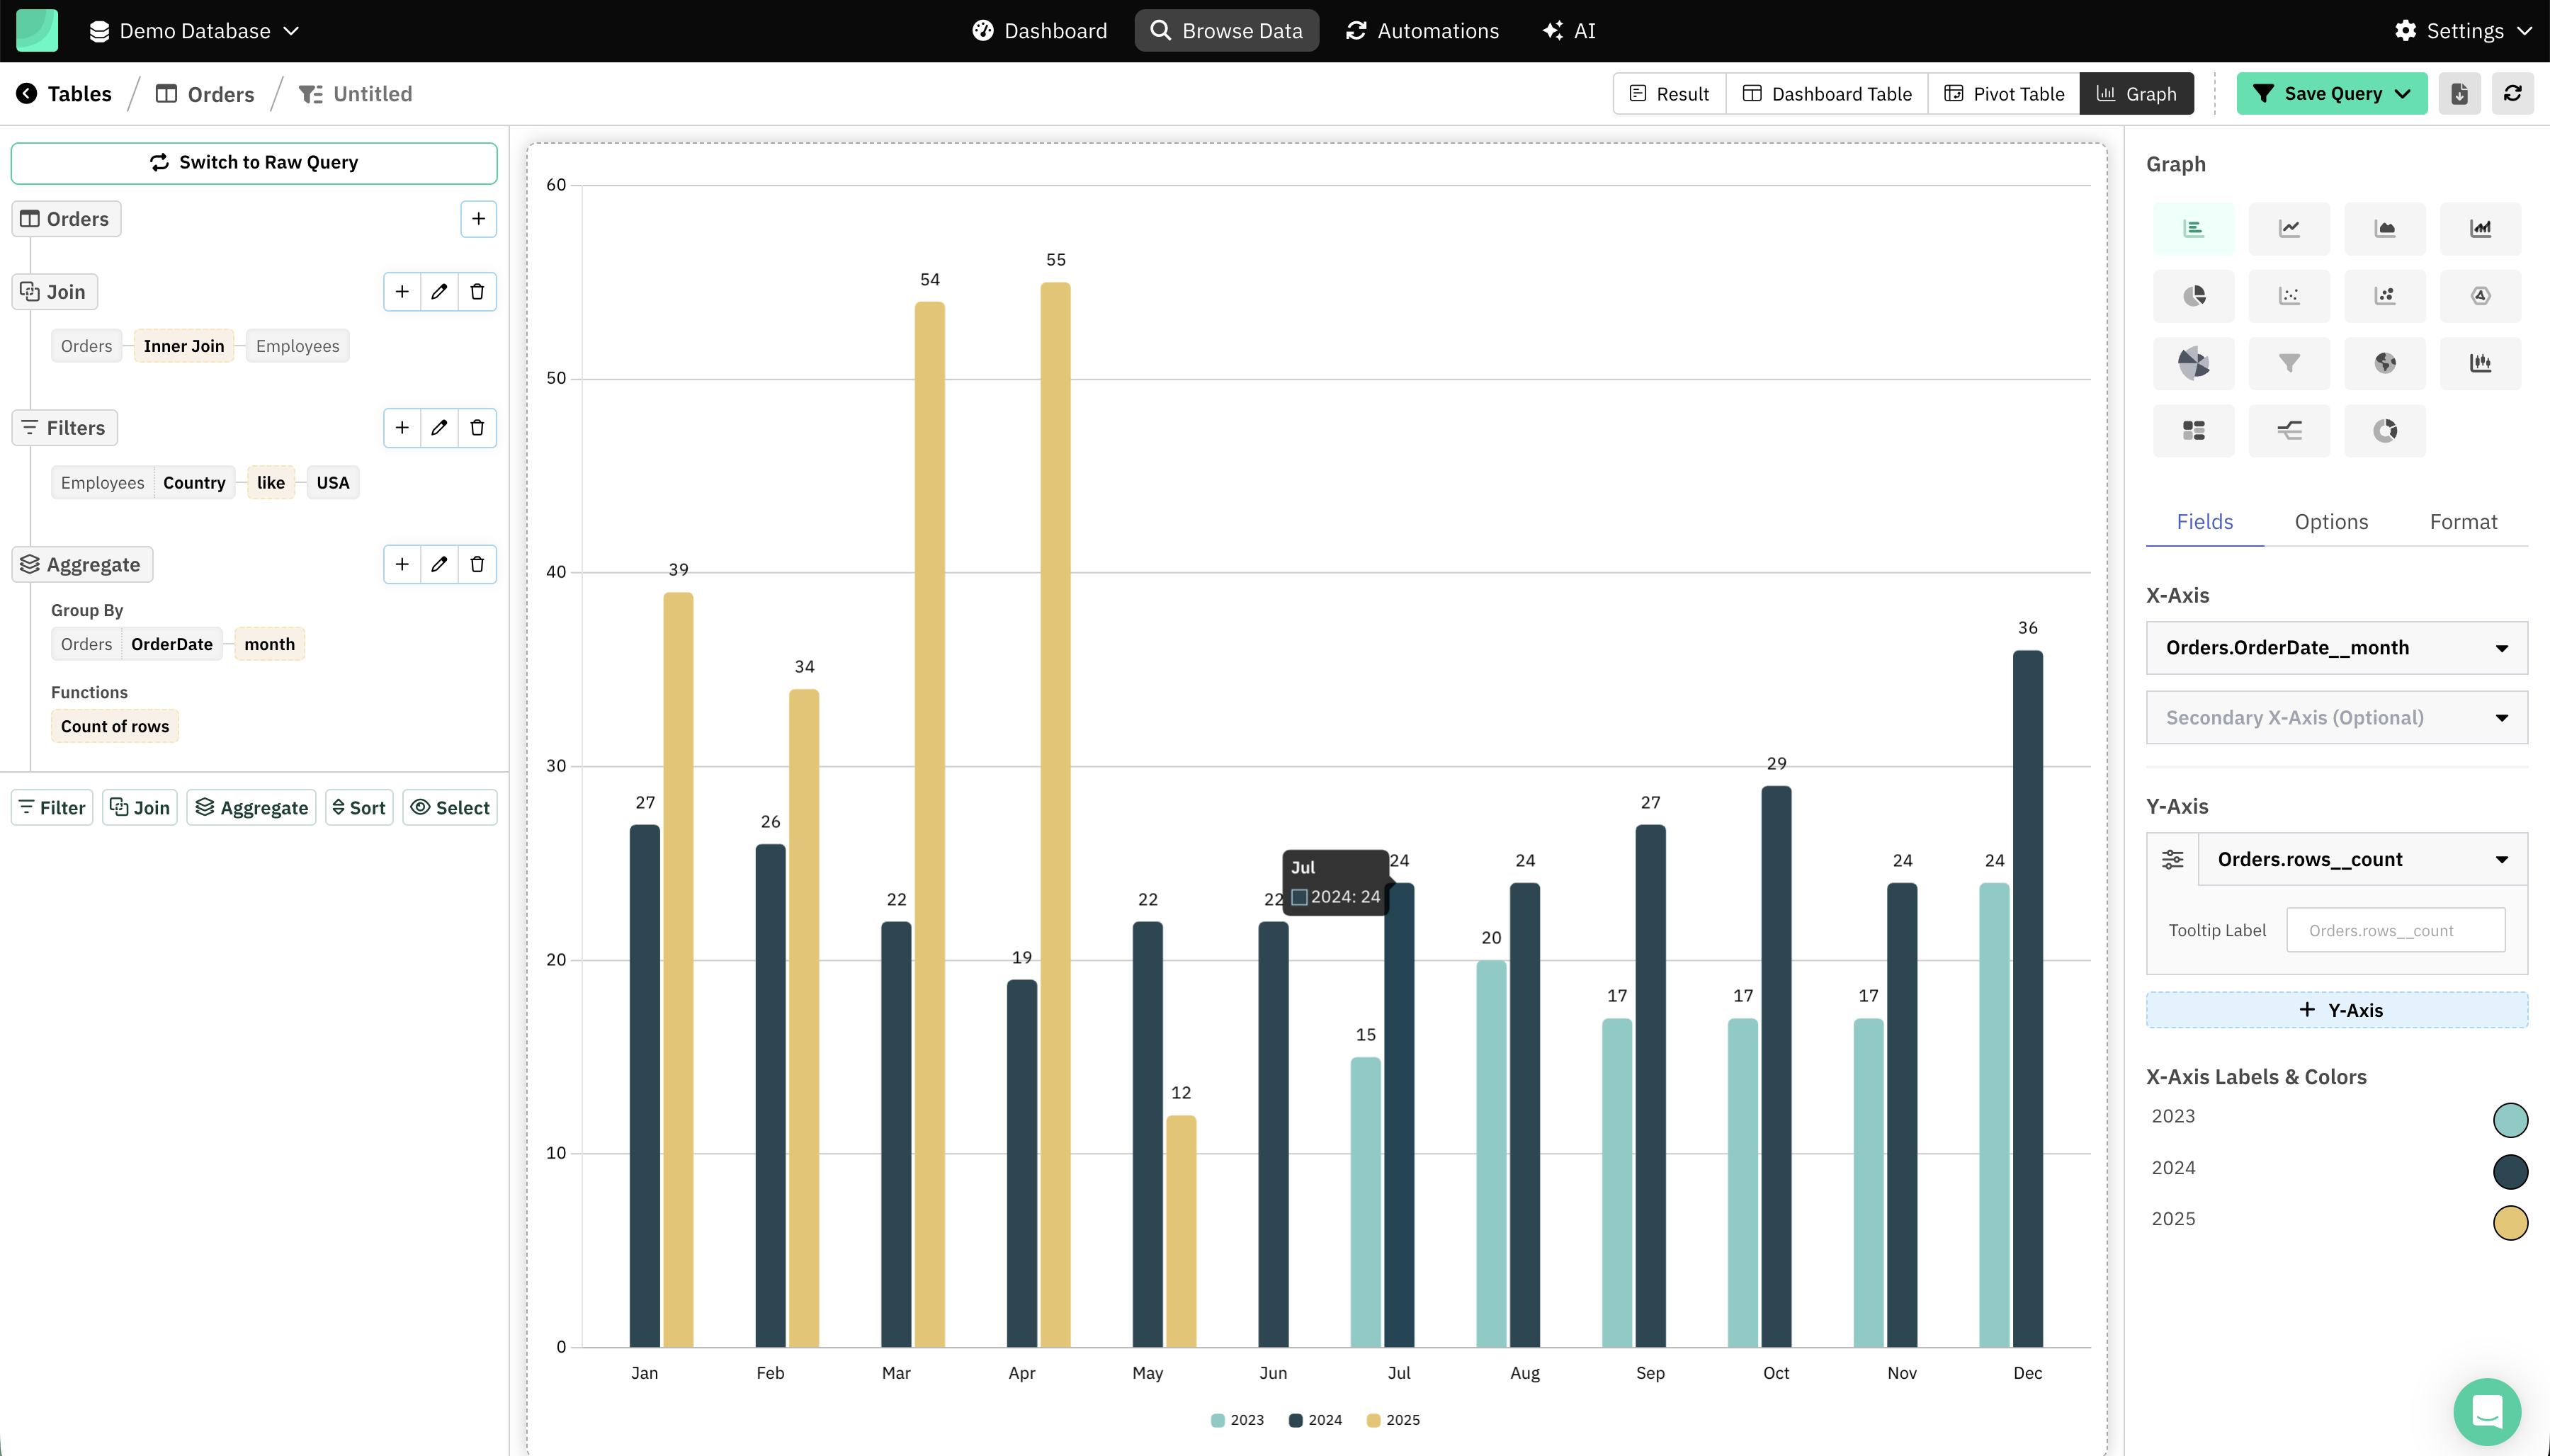
Task: Add another Y-Axis series
Action: 2336,1010
